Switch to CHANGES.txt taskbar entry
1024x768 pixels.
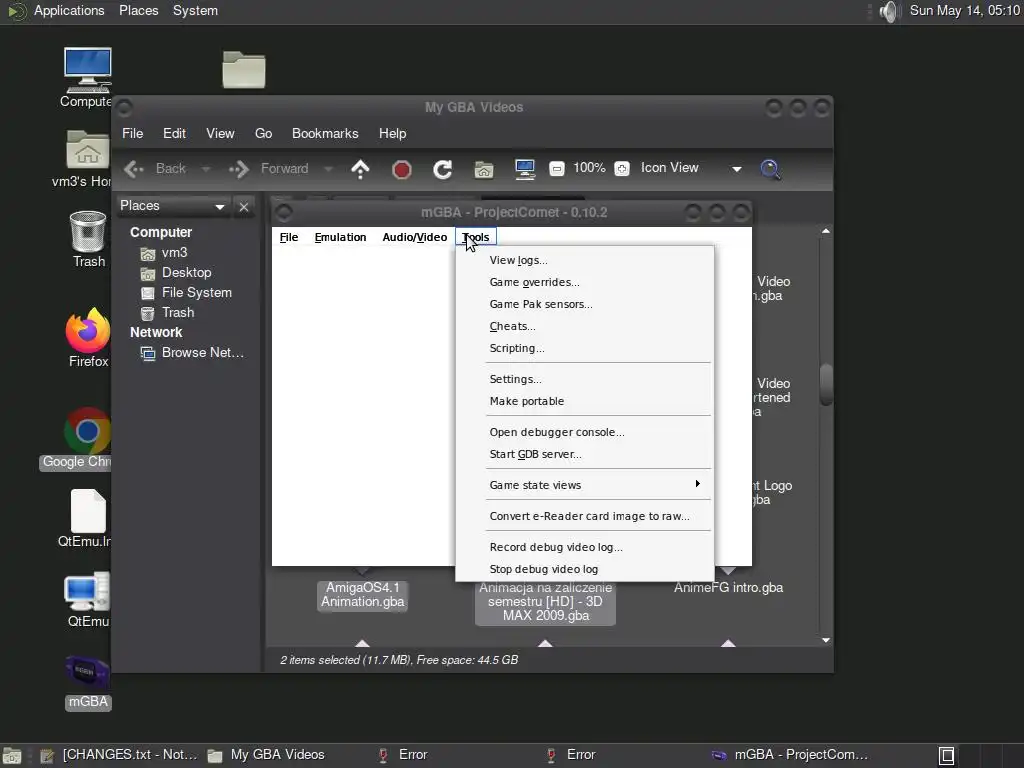pyautogui.click(x=119, y=755)
